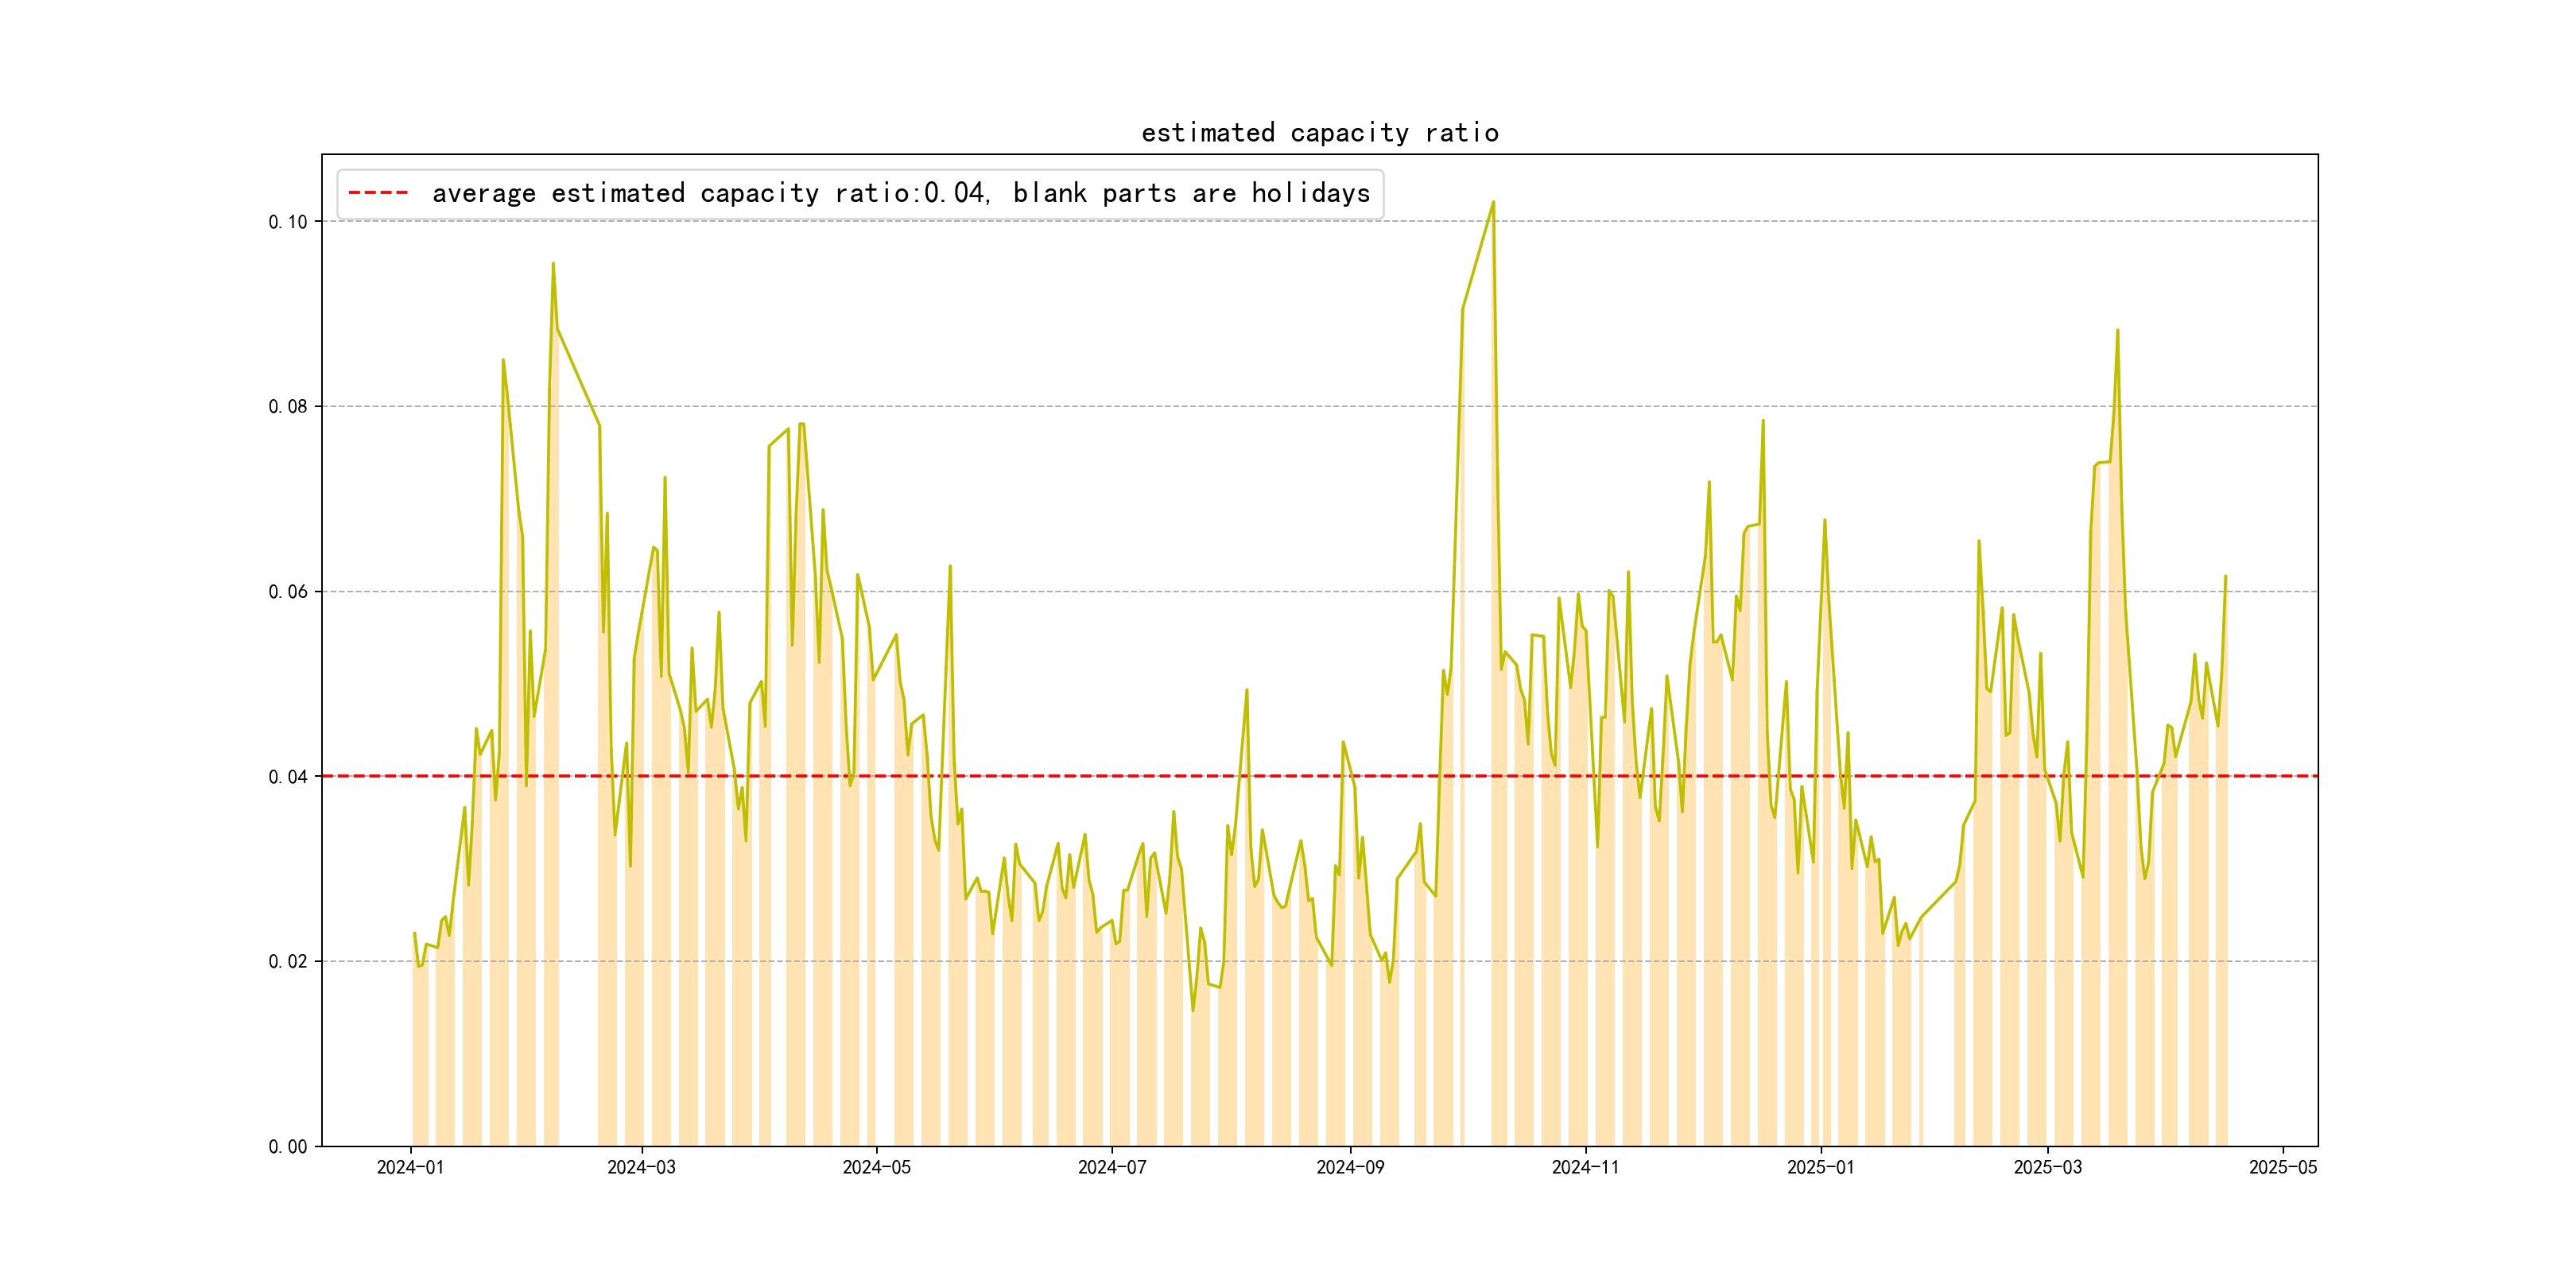
Task: Click the 0.00 y-axis tick label
Action: (288, 1147)
